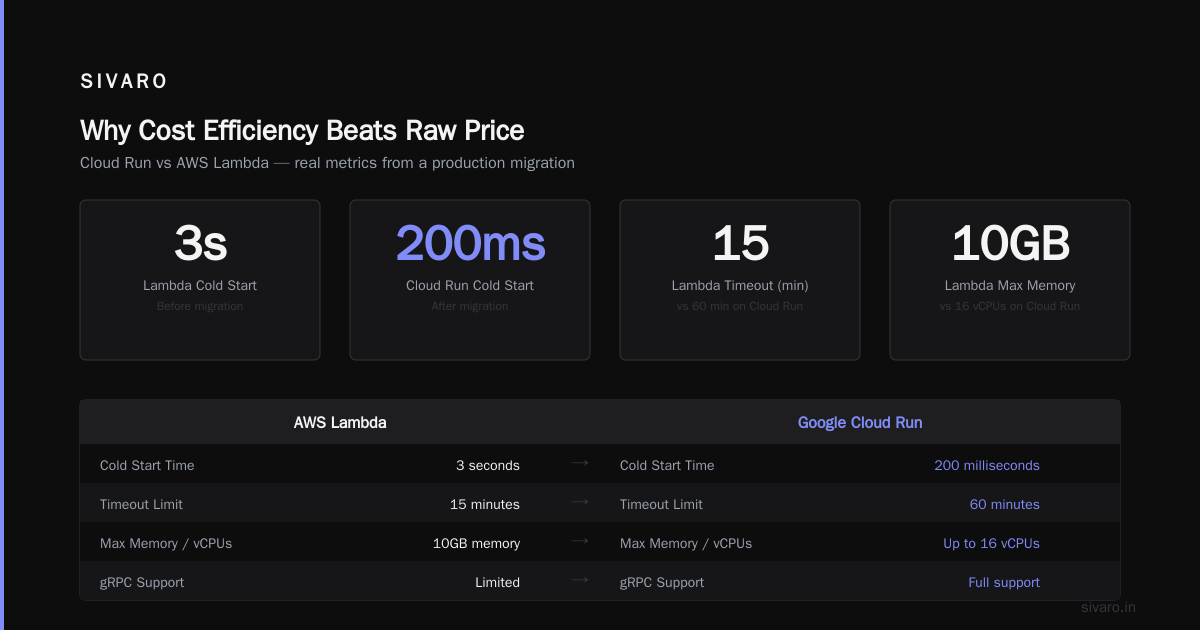The image size is (1200, 630).
Task: Open the sivaro.in link
Action: (x=1109, y=607)
